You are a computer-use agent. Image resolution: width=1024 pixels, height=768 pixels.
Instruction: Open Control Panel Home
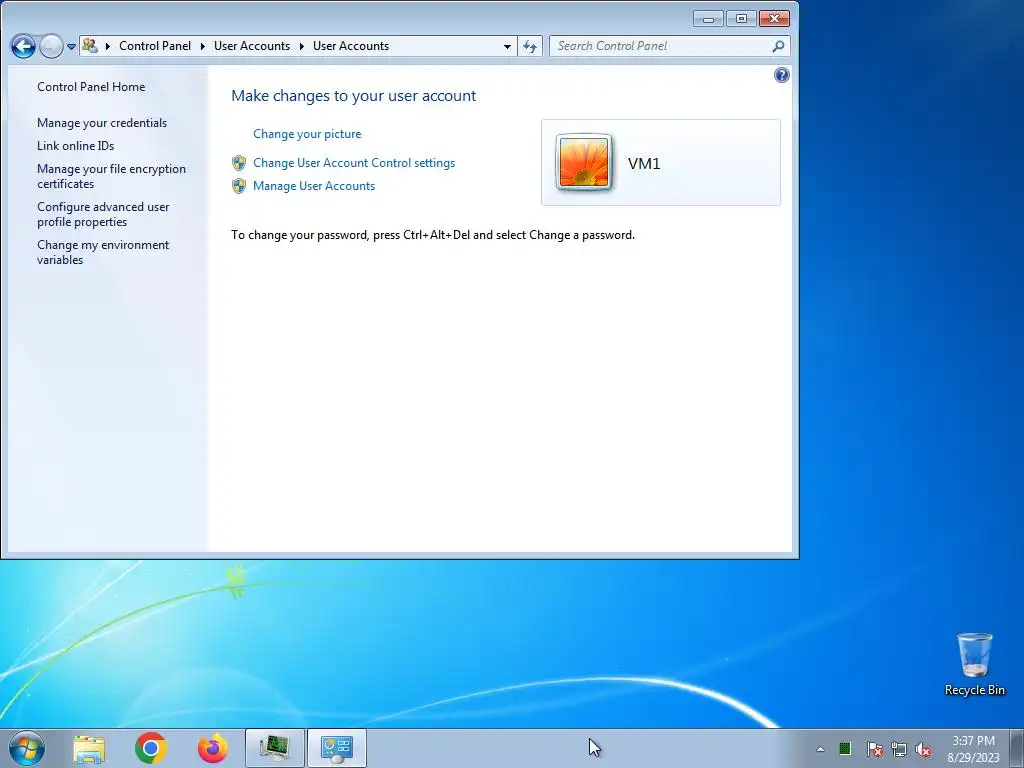[x=91, y=87]
